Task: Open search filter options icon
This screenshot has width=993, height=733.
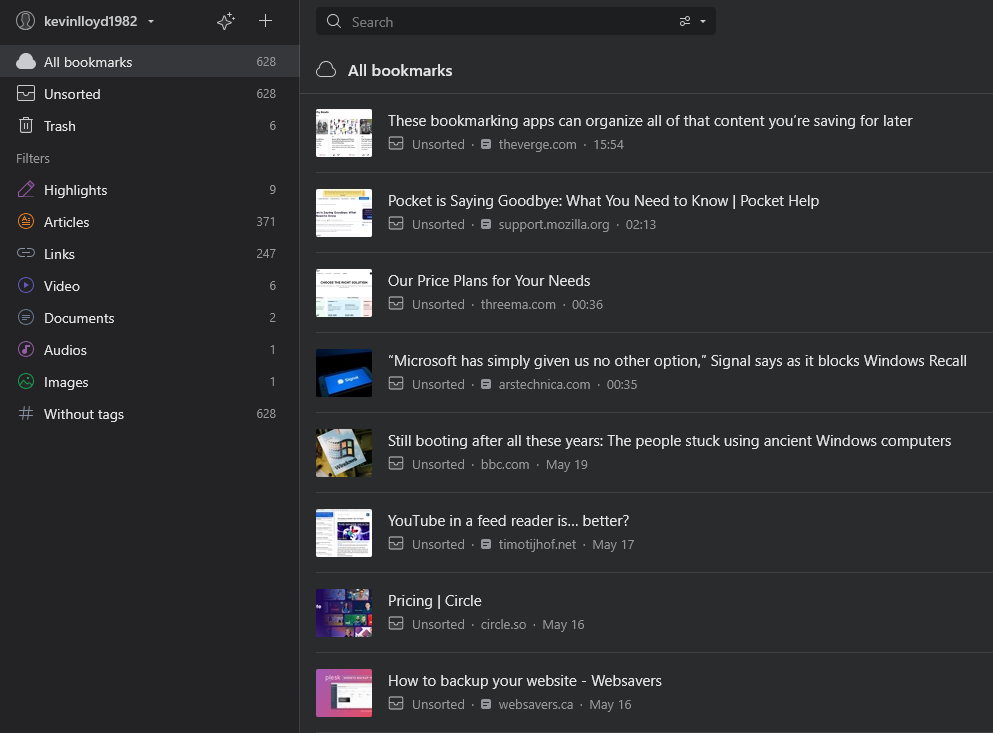Action: pos(685,22)
